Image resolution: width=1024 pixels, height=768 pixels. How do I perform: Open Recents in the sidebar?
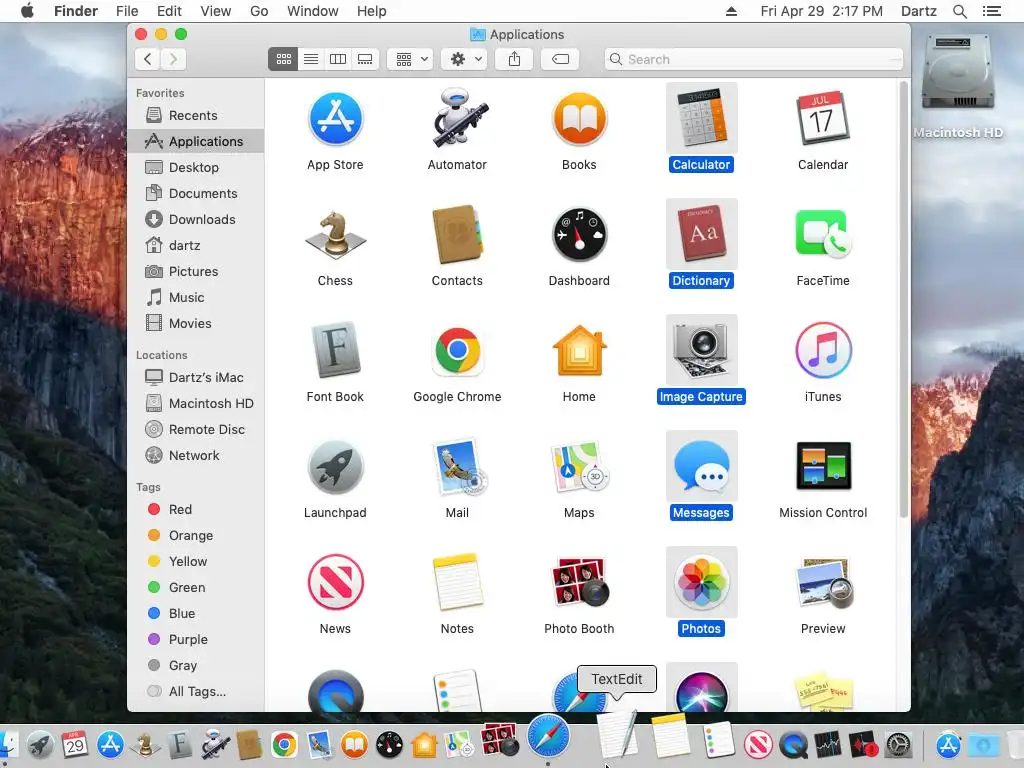pyautogui.click(x=196, y=116)
